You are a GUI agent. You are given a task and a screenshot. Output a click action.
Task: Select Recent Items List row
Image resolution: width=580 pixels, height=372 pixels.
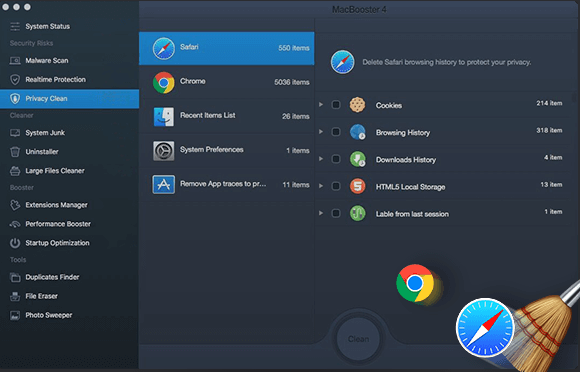[227, 116]
